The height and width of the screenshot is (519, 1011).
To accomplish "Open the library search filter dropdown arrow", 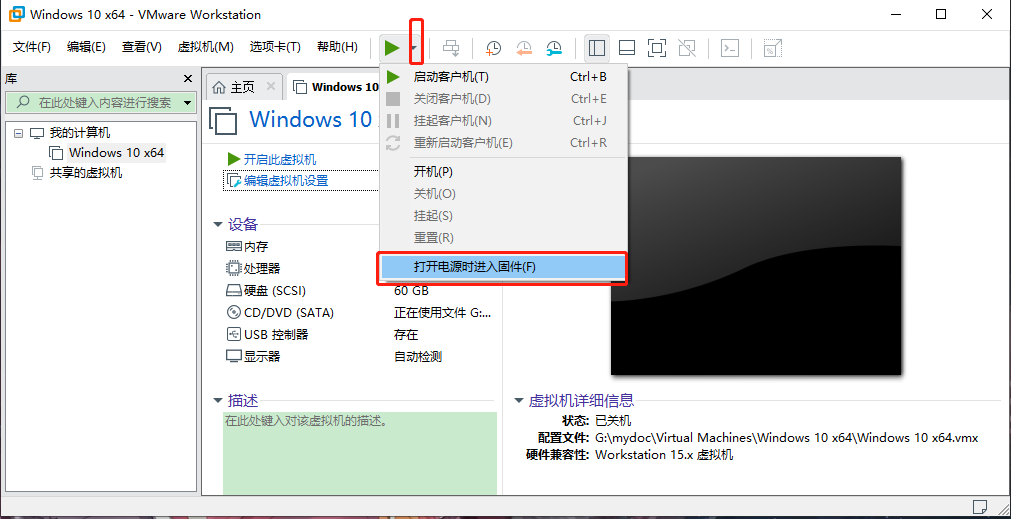I will tap(188, 103).
